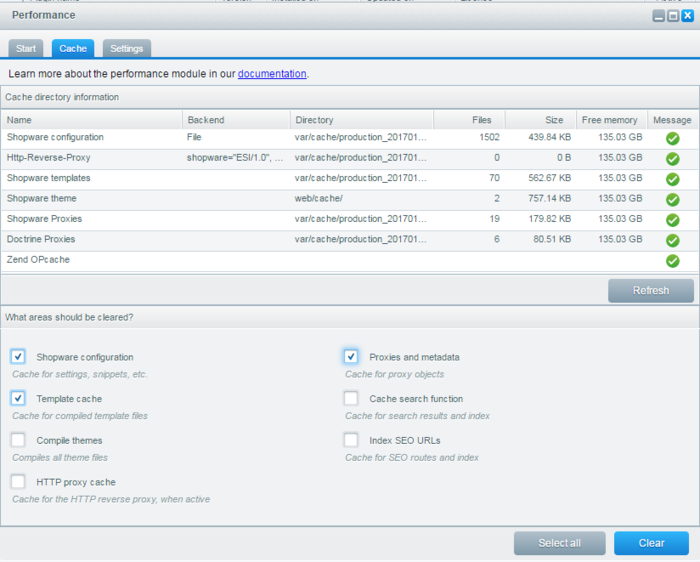Uncheck Shopware configuration cache checkbox
The width and height of the screenshot is (700, 562).
tap(18, 357)
